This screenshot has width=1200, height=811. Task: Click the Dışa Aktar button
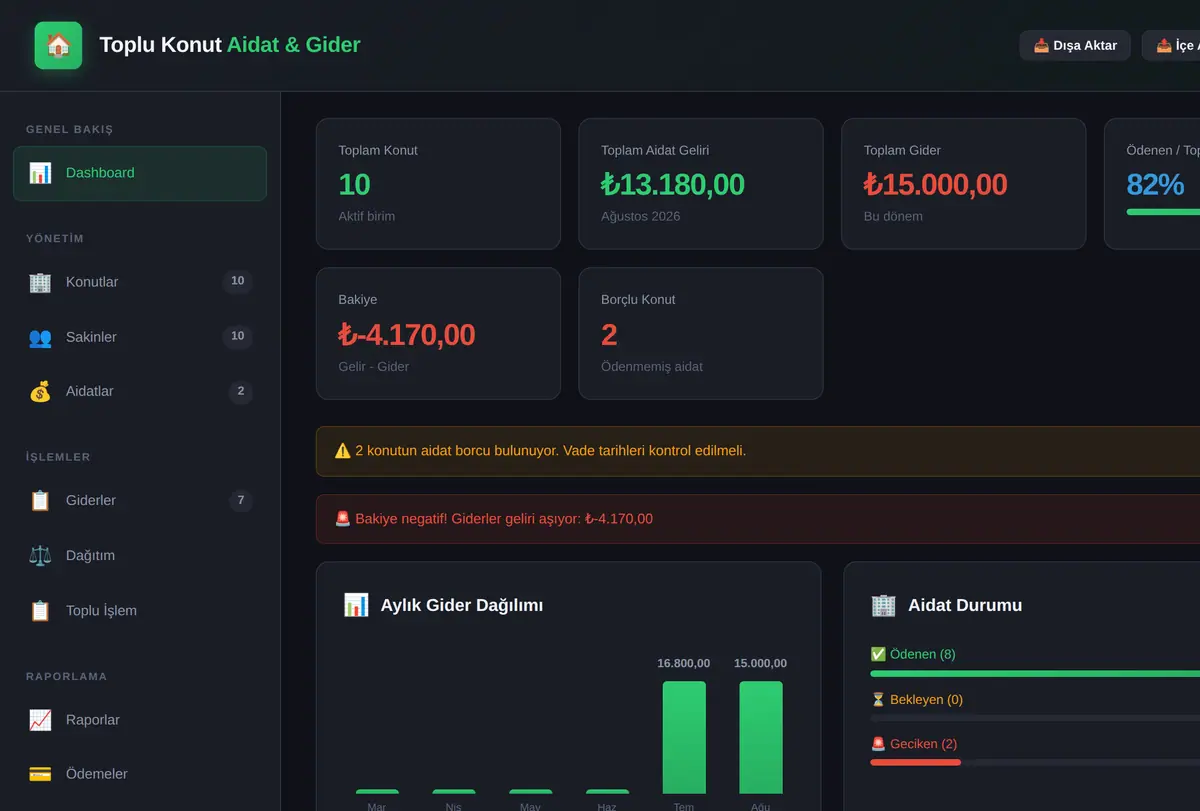pos(1075,45)
